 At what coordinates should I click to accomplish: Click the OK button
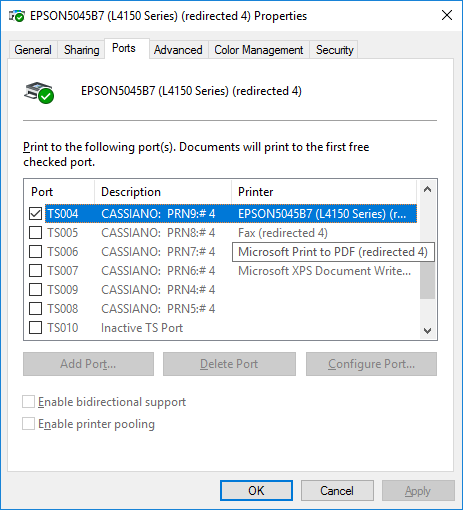(x=256, y=491)
